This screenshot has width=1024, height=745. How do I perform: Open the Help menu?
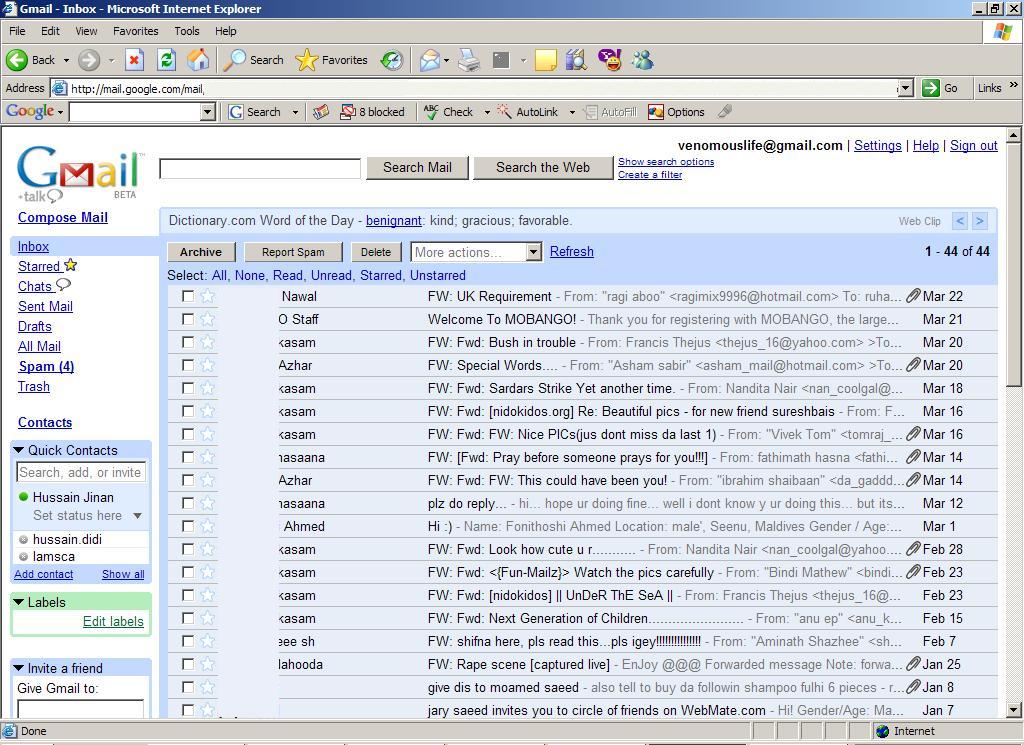pyautogui.click(x=226, y=31)
